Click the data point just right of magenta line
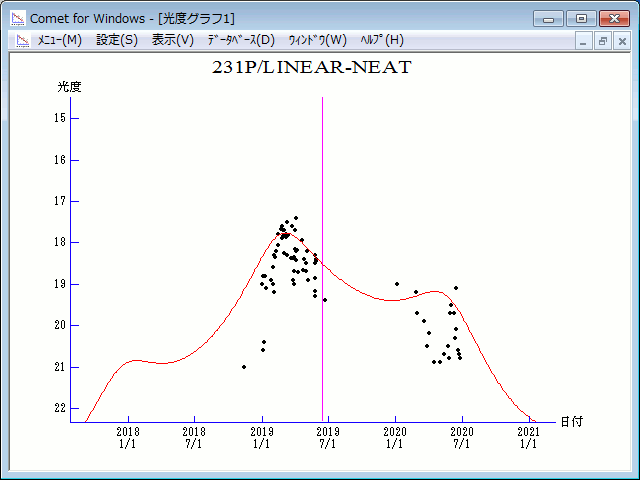This screenshot has height=480, width=640. tap(325, 300)
